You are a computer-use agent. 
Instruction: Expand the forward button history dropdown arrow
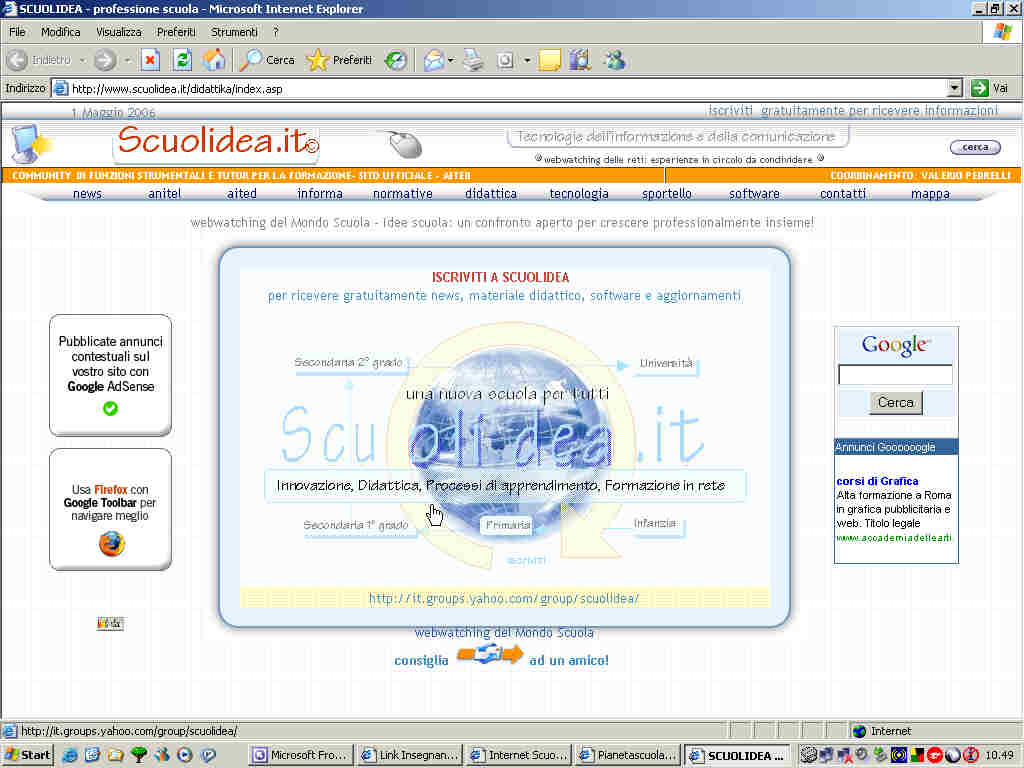click(x=127, y=60)
